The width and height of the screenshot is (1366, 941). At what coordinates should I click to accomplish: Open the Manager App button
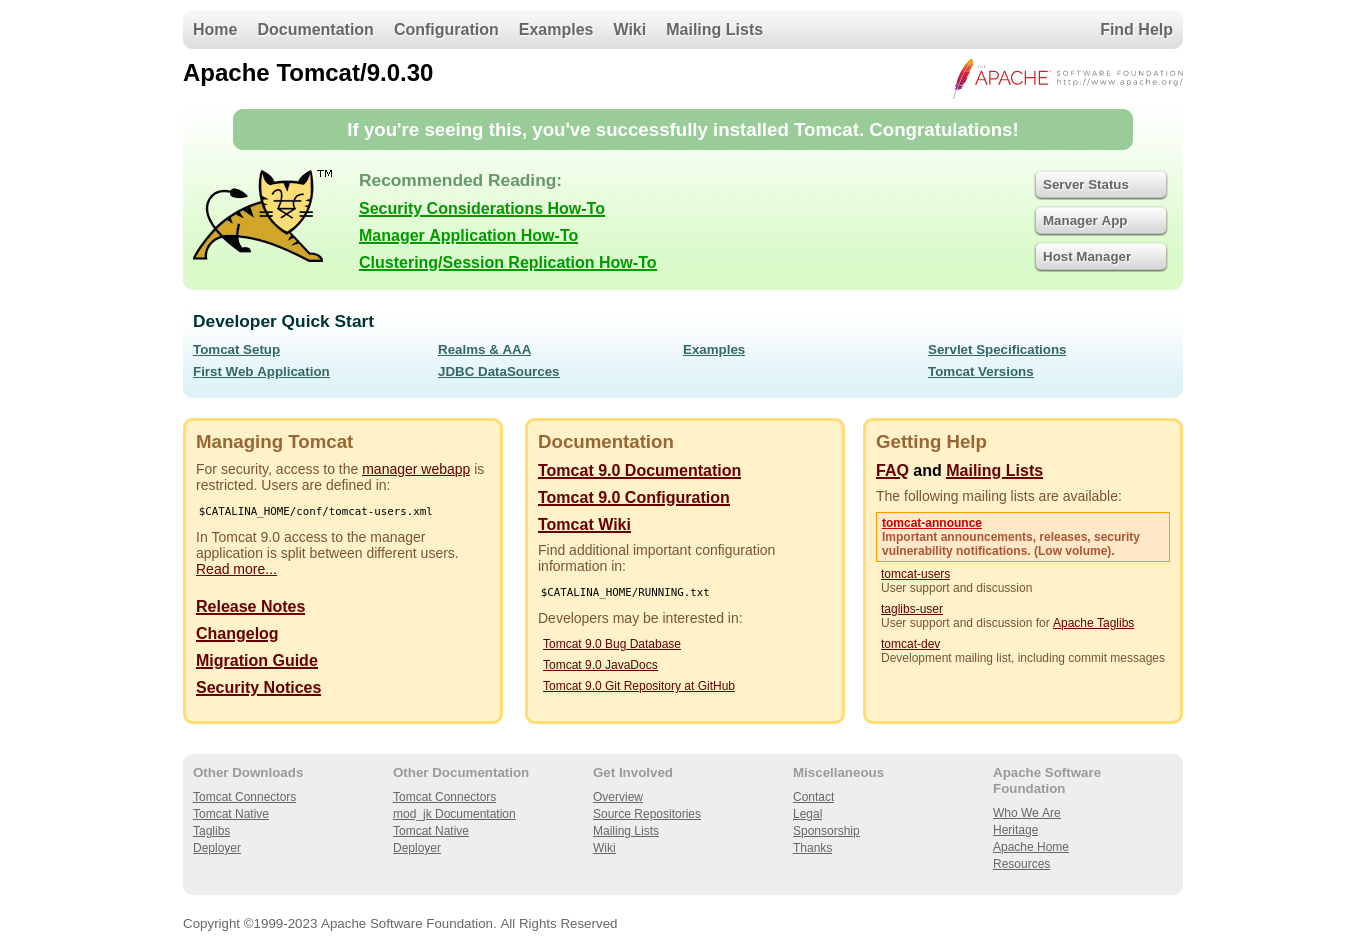click(x=1100, y=221)
